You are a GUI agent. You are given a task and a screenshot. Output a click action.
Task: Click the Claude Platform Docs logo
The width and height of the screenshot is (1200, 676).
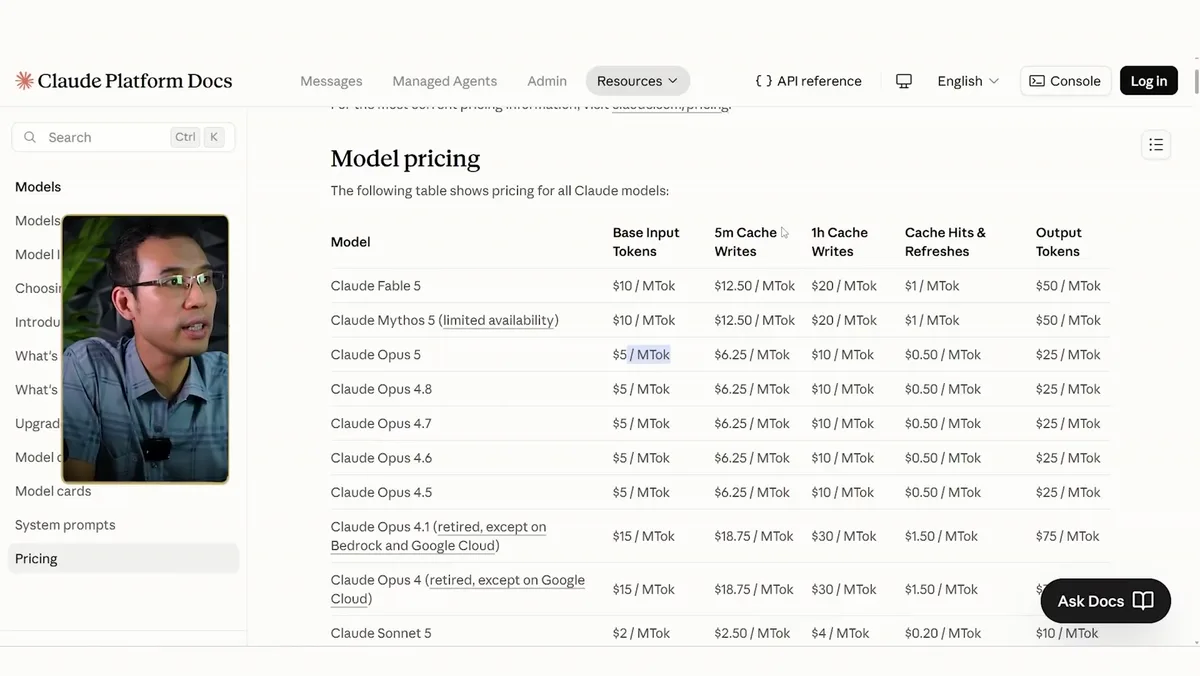[123, 81]
